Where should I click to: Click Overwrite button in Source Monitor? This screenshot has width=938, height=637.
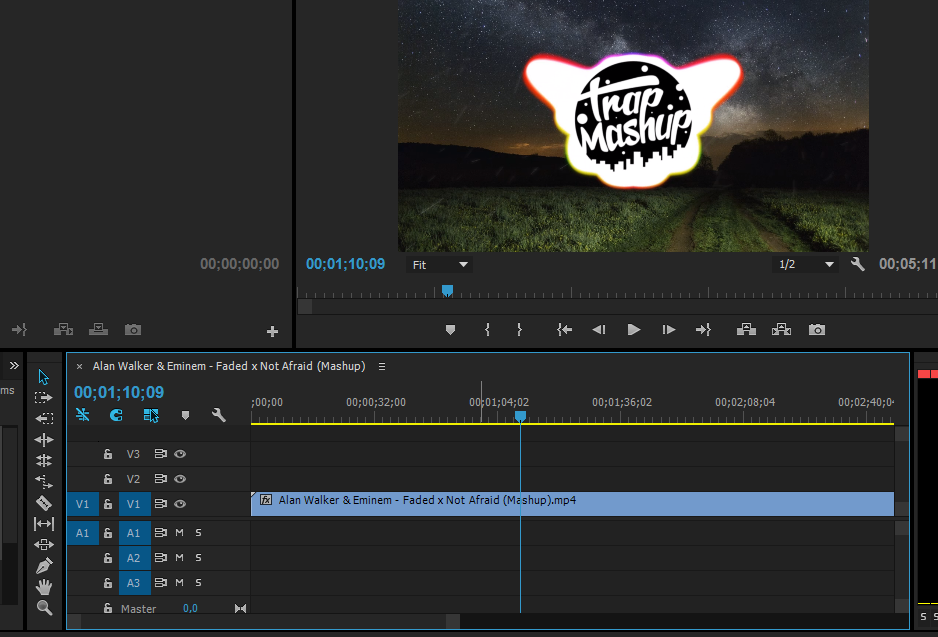[98, 330]
